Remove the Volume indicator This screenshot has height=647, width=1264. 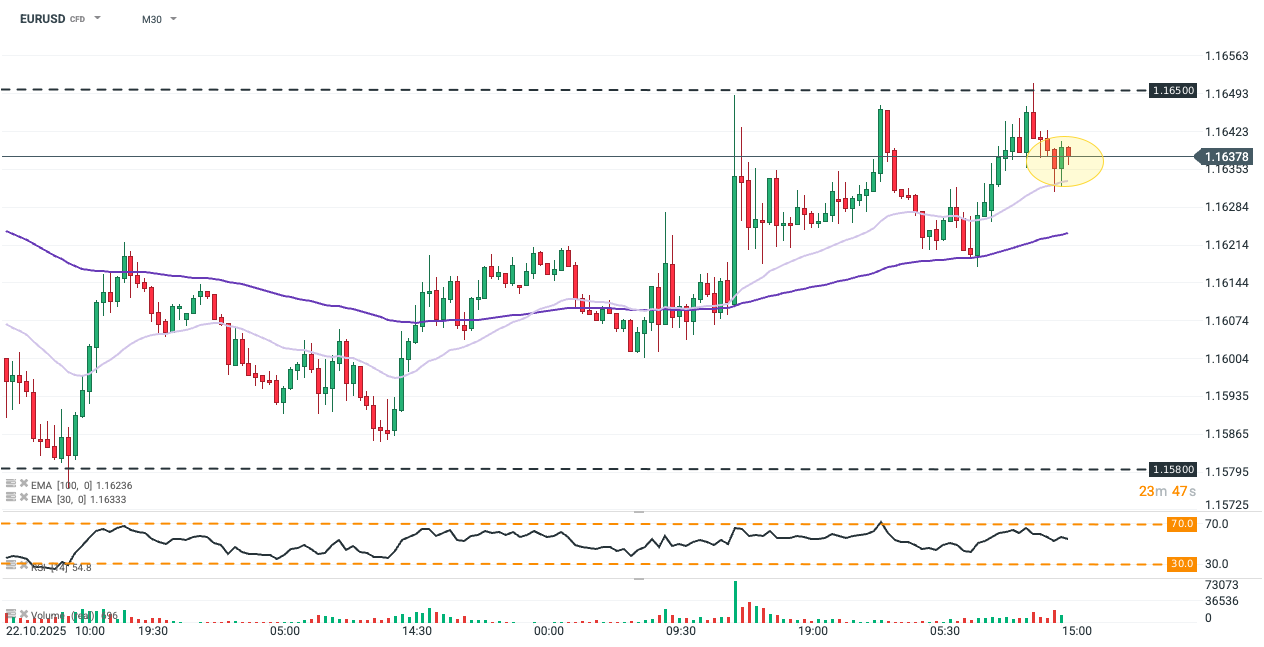23,615
